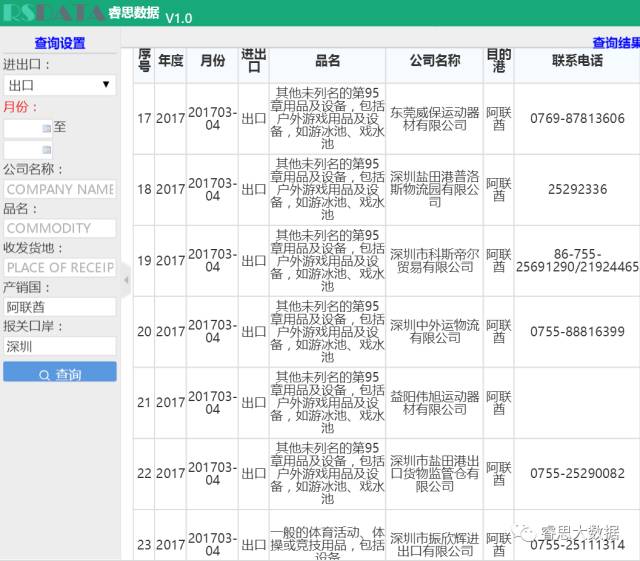Click the 报关口岸 field containing 深圳
The height and width of the screenshot is (561, 640).
pos(60,347)
